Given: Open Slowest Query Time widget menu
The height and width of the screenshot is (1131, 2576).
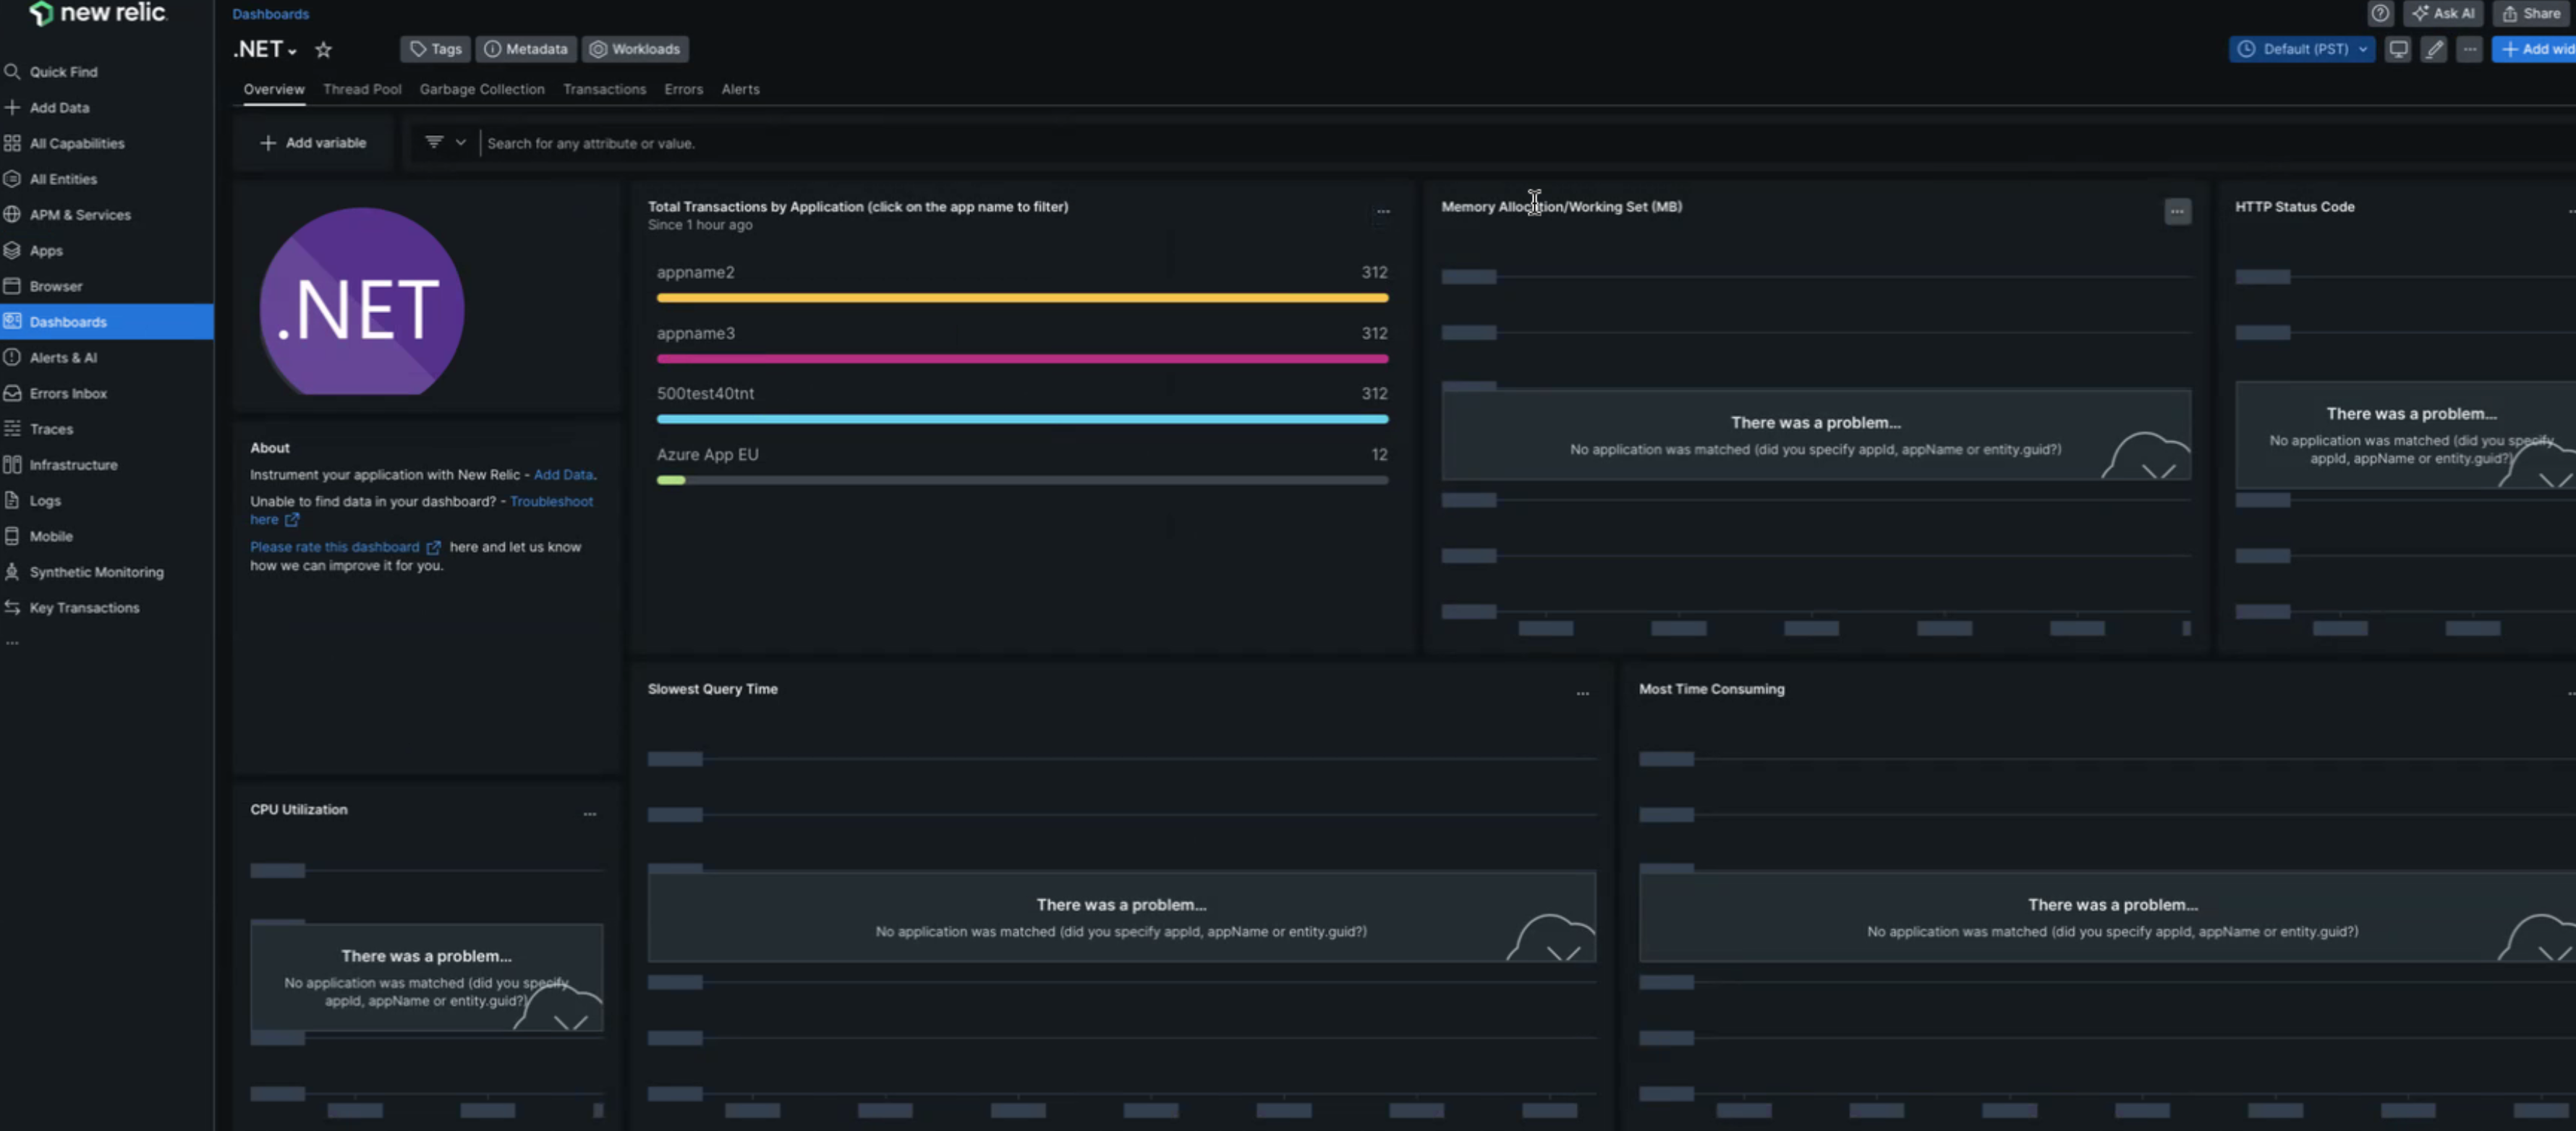Looking at the screenshot, I should coord(1582,693).
